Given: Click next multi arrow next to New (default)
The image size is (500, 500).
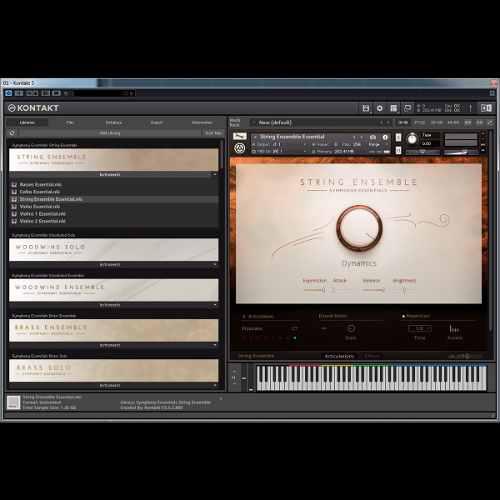Looking at the screenshot, I should point(388,123).
